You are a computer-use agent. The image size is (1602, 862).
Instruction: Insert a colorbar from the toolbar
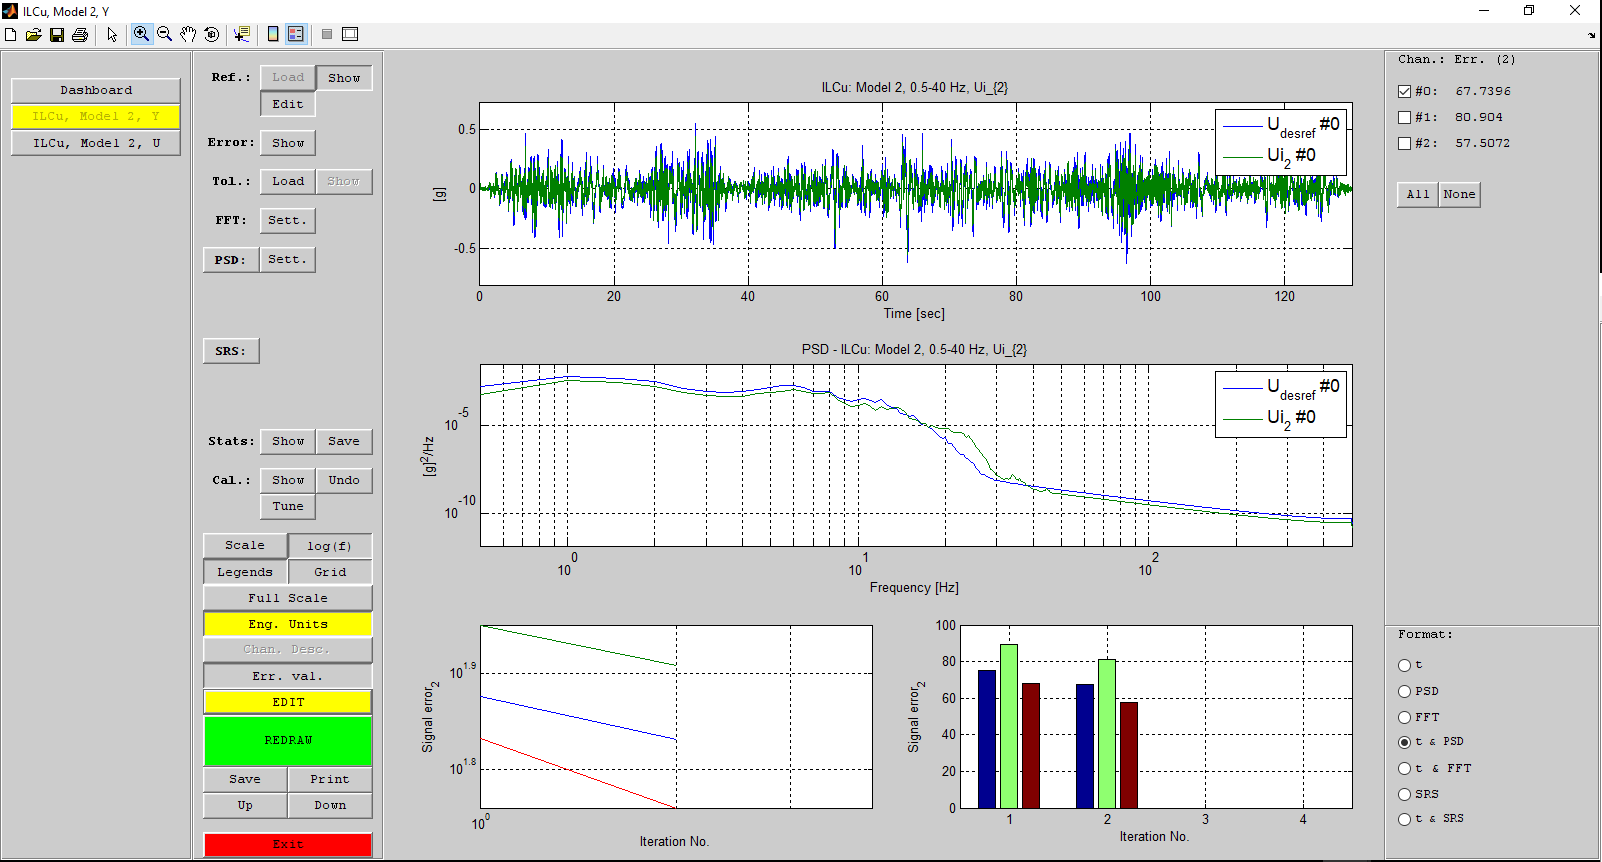pyautogui.click(x=273, y=35)
